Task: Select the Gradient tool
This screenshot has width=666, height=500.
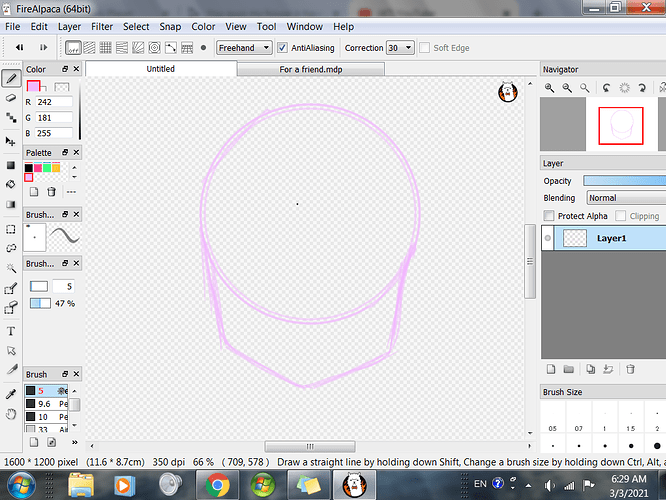Action: 11,204
